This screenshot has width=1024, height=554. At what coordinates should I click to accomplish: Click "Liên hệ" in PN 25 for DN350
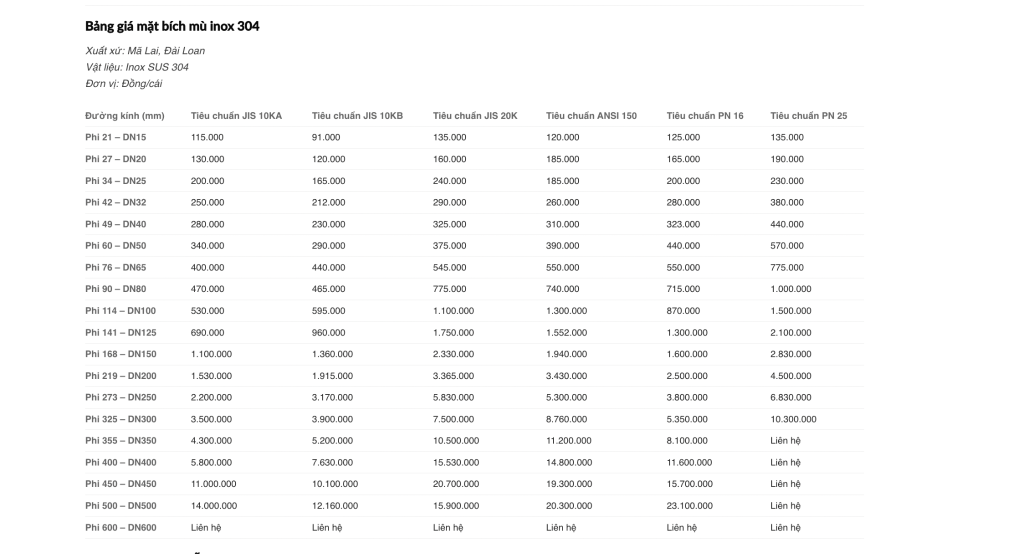coord(785,441)
